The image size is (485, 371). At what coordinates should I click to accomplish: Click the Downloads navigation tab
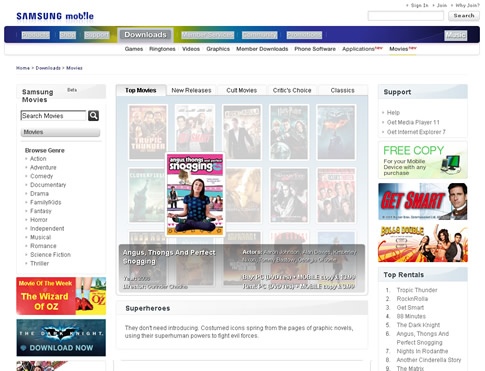pyautogui.click(x=145, y=35)
